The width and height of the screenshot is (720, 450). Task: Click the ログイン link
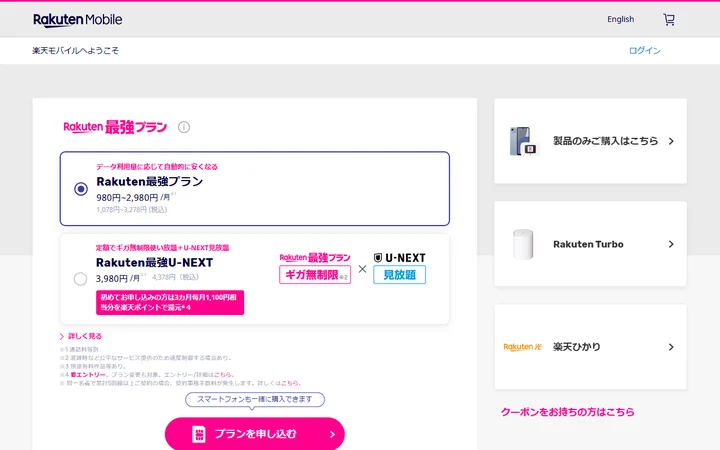coord(645,51)
